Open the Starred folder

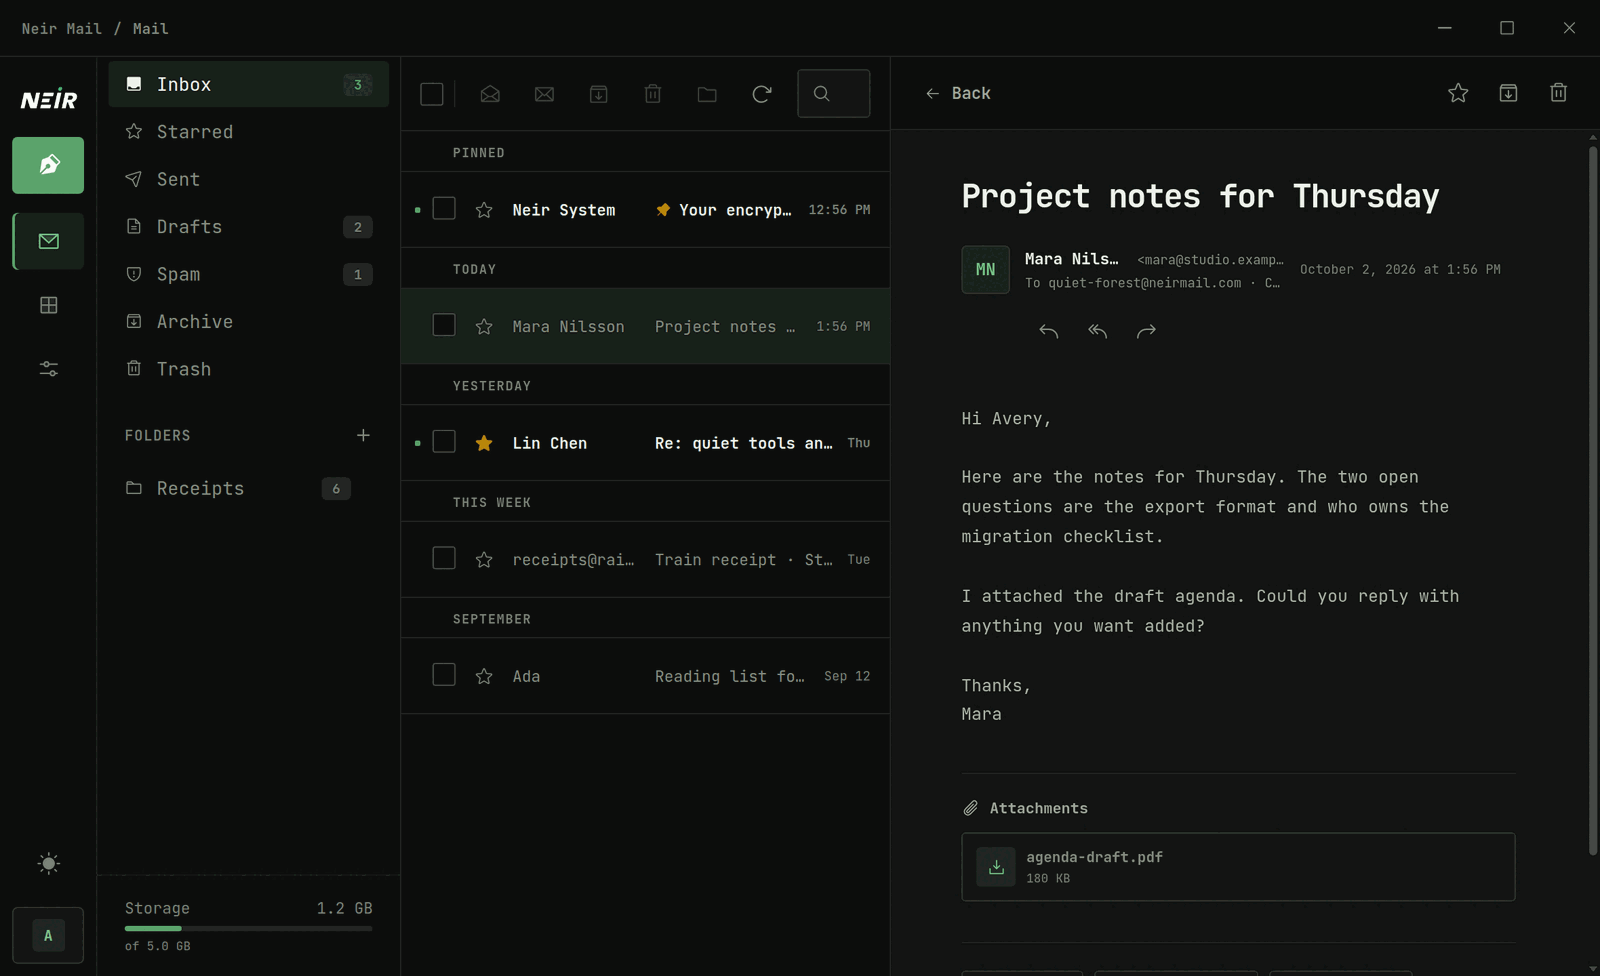248,132
